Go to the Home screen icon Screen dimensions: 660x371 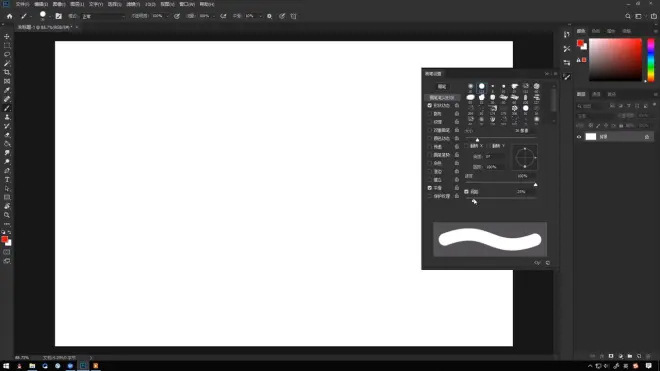coord(10,16)
